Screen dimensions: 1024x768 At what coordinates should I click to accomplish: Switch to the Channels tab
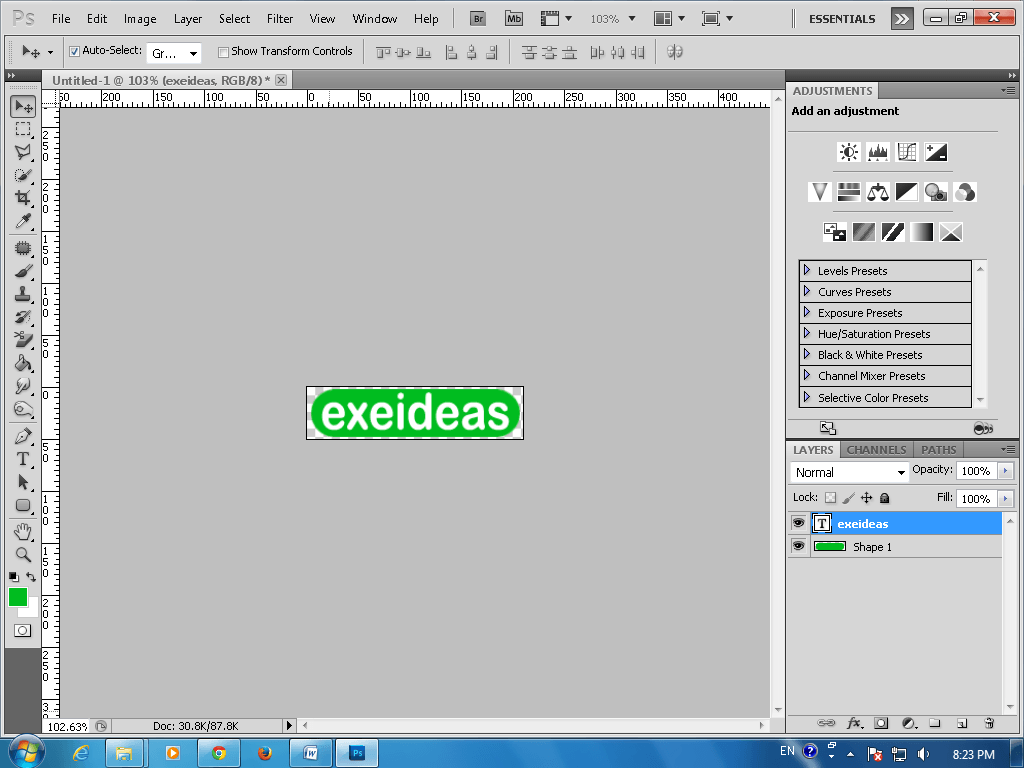click(876, 450)
